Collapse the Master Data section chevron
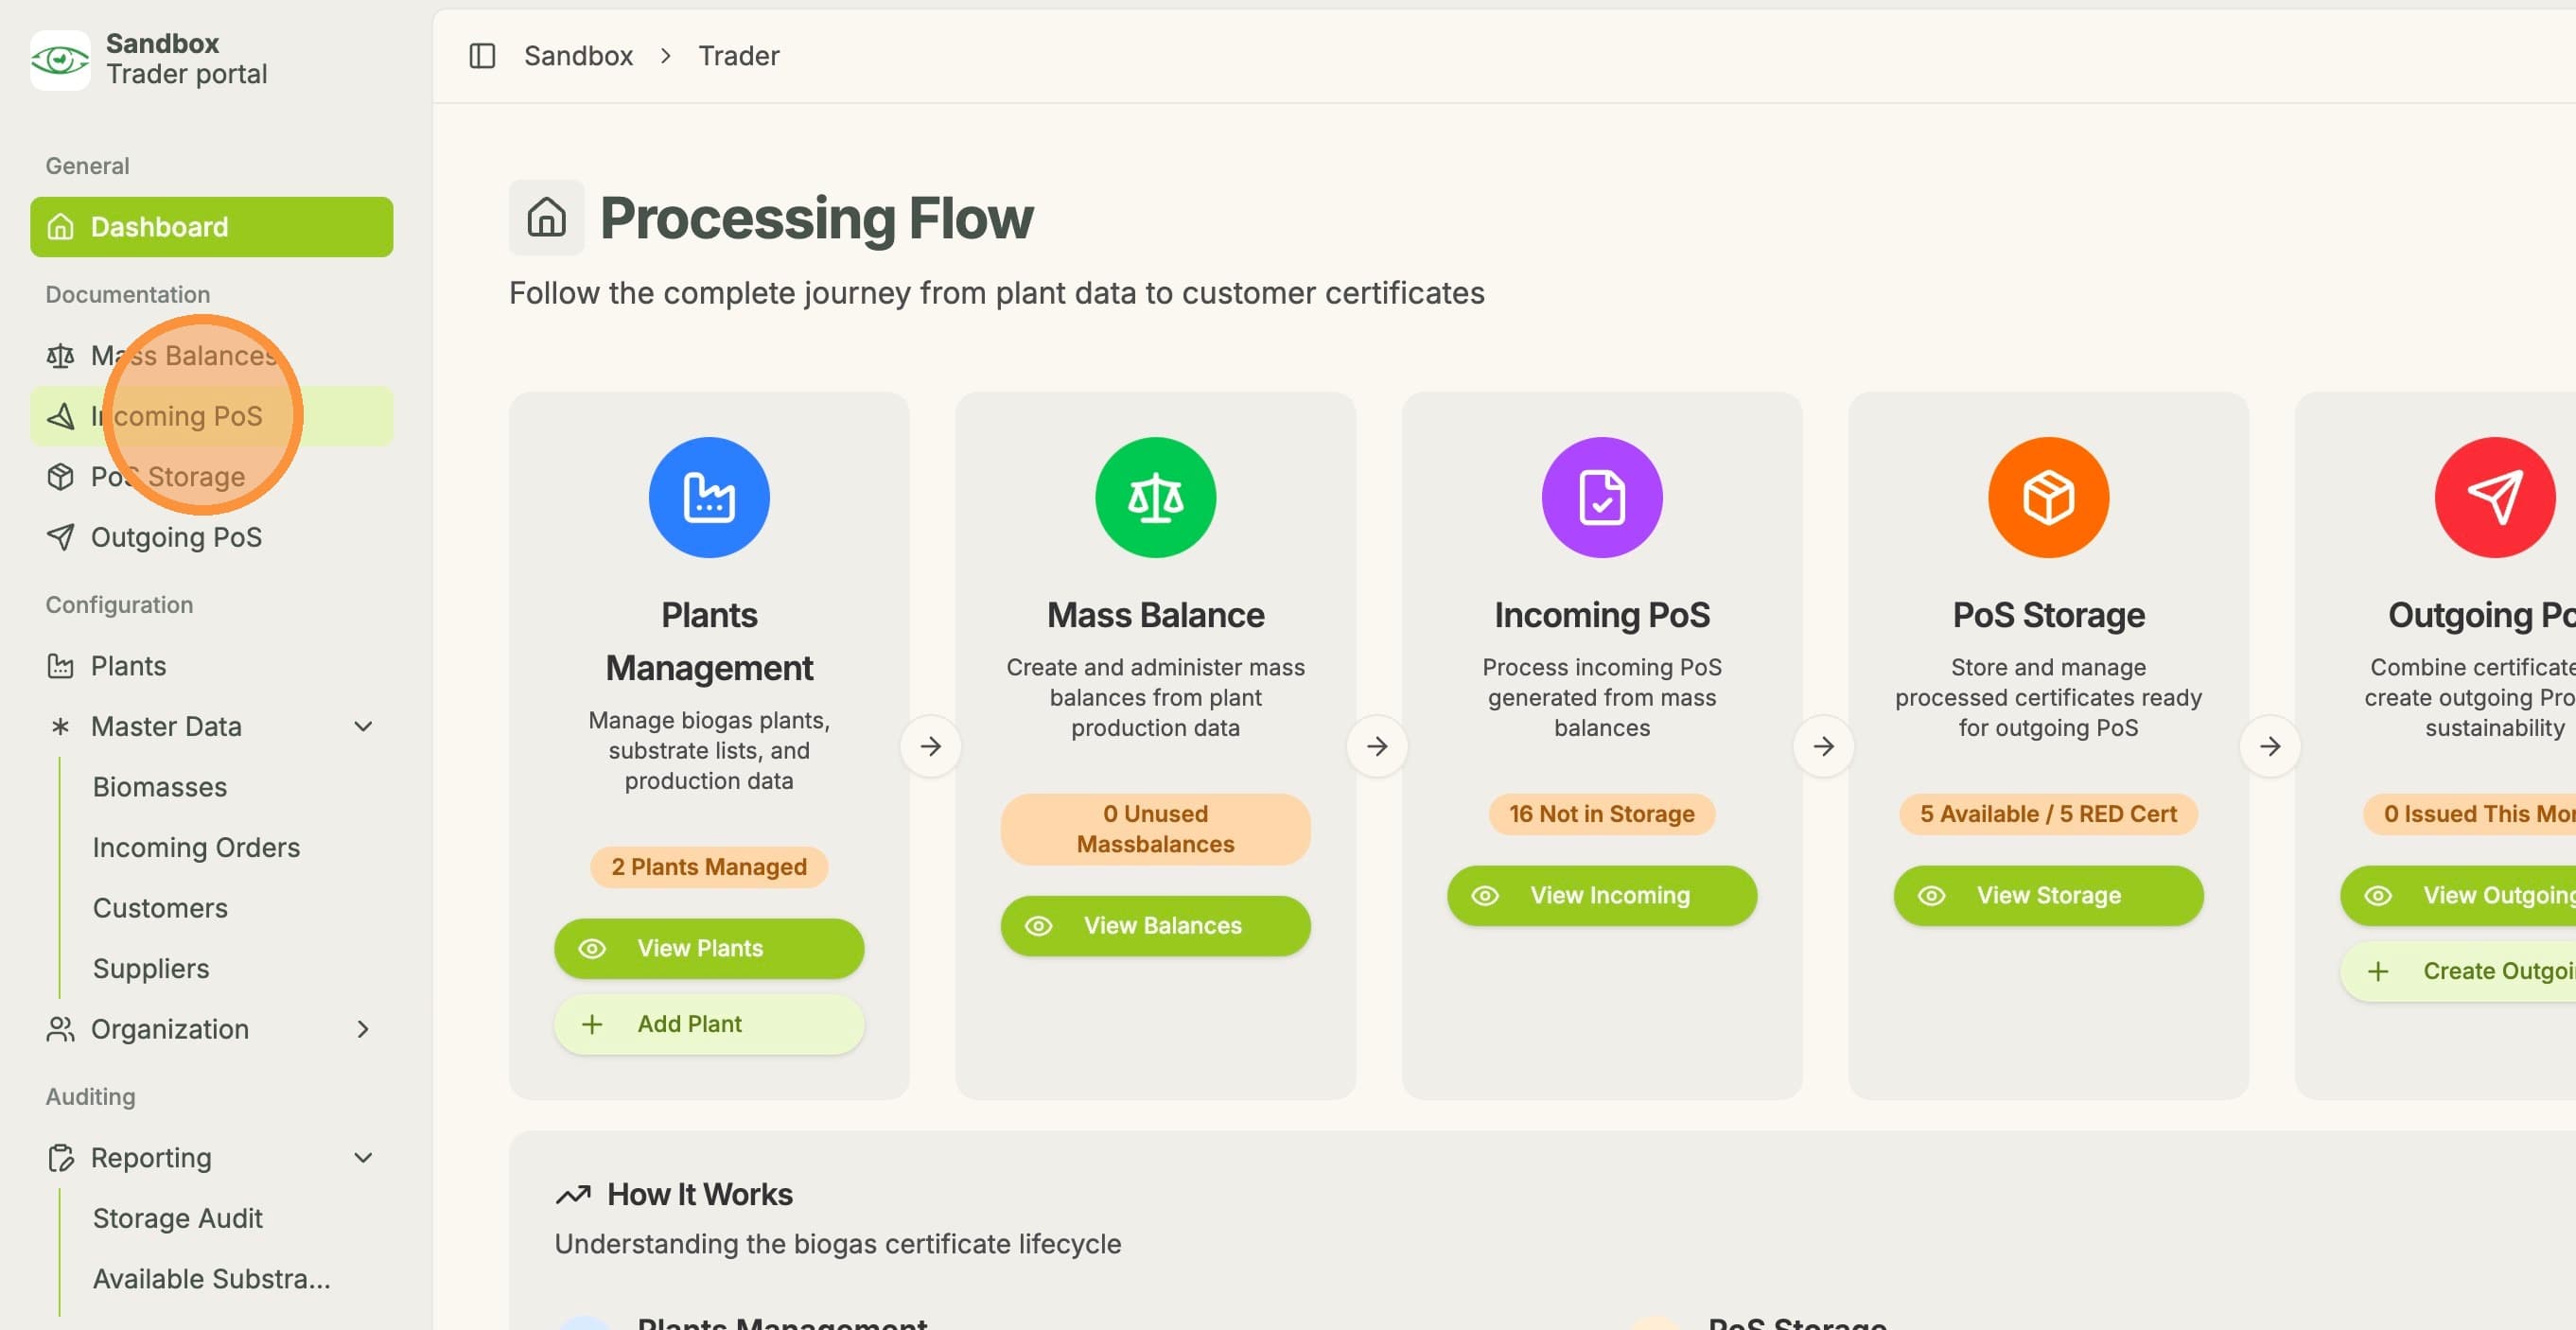Screen dimensions: 2576x1330 pyautogui.click(x=363, y=726)
